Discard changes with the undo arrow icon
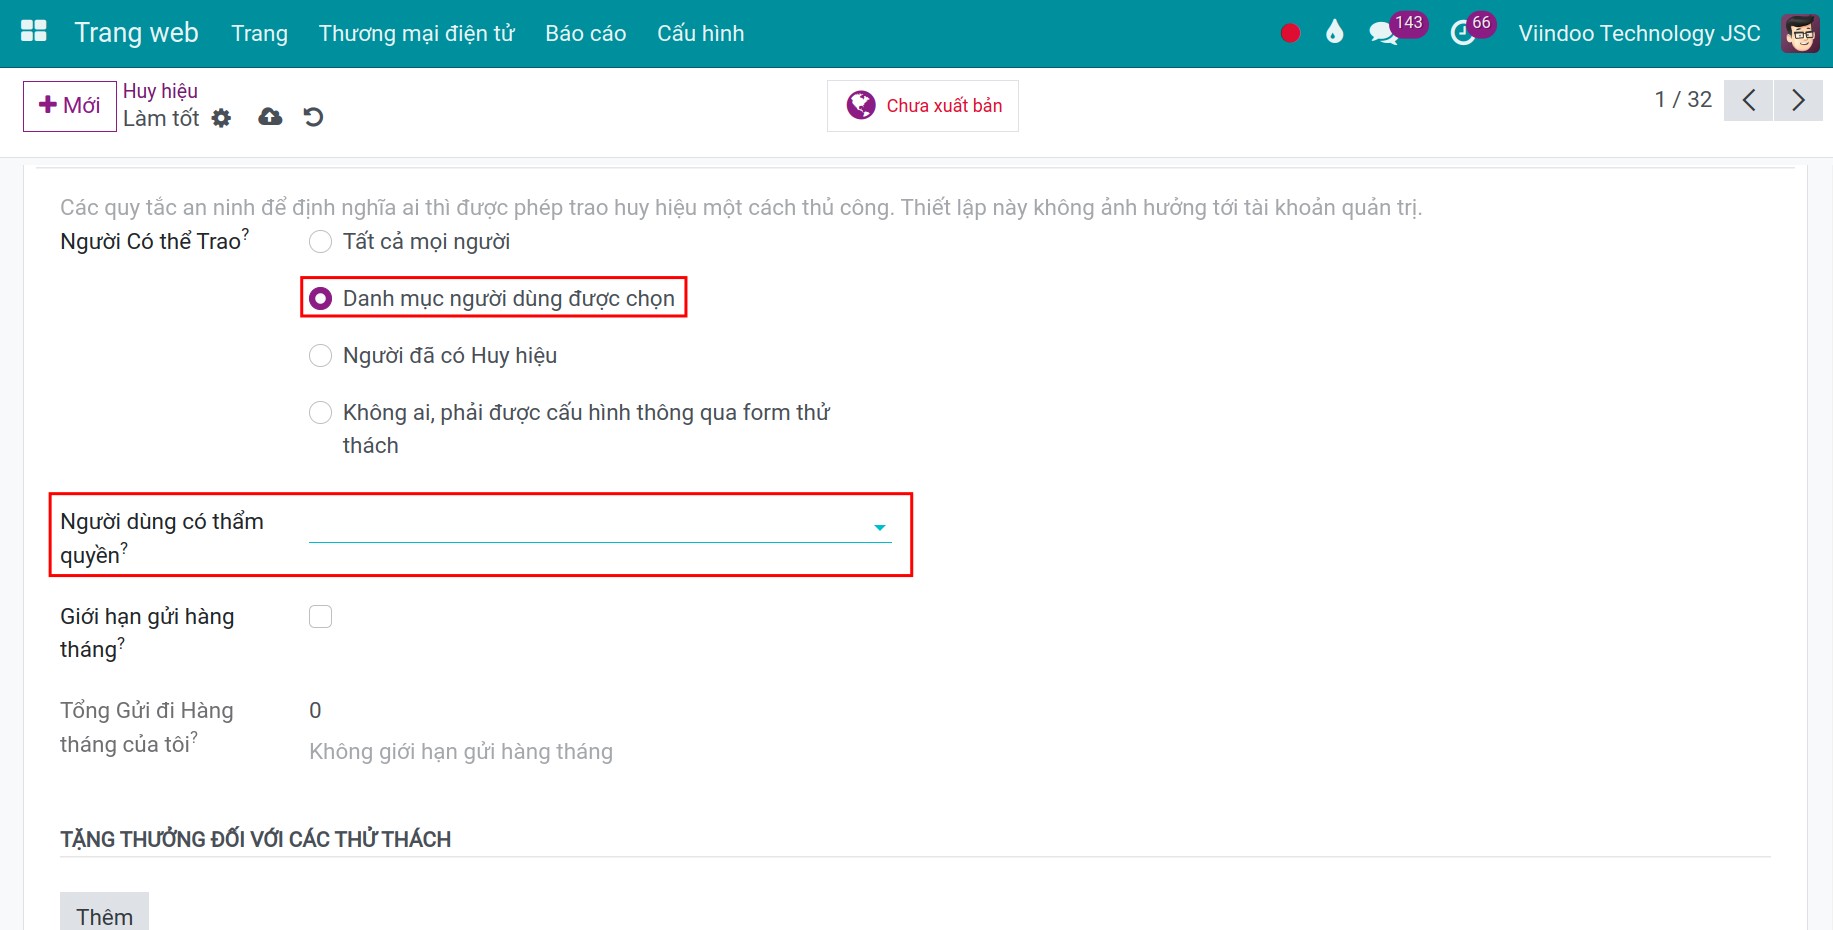Screen dimensions: 1833x930 coord(313,117)
